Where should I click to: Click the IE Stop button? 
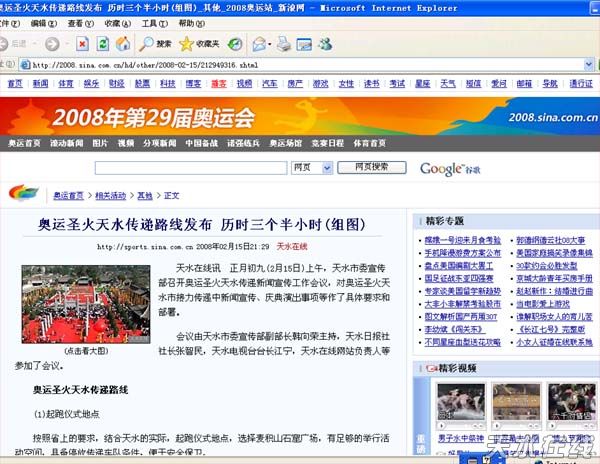coord(81,44)
